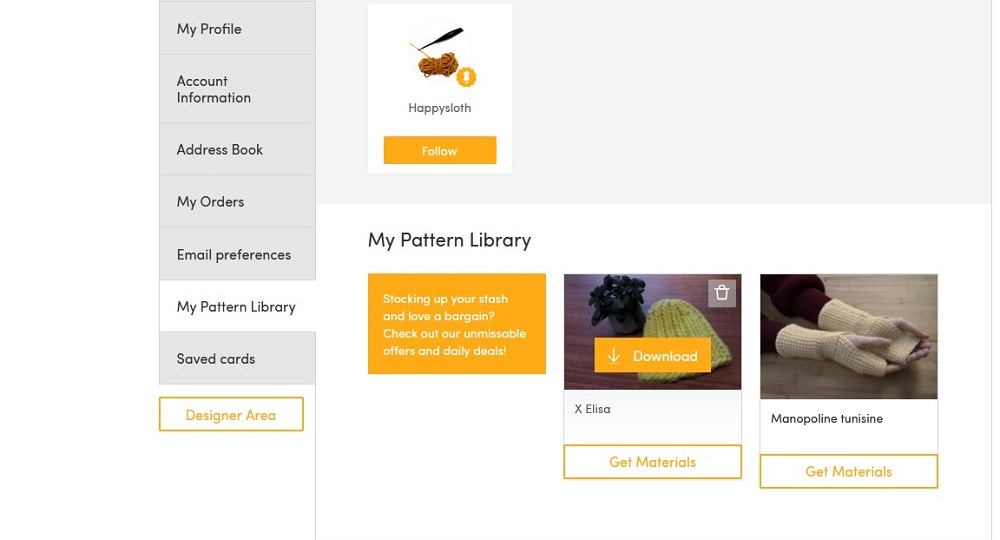
Task: Click the trash icon on X Elisa pattern
Action: tap(722, 293)
